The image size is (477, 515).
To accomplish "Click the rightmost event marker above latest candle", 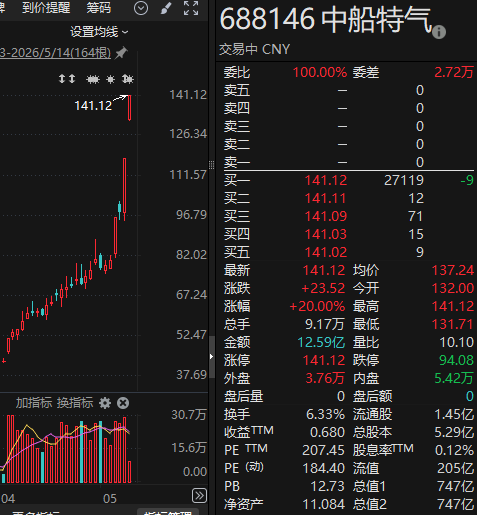I will tap(128, 79).
